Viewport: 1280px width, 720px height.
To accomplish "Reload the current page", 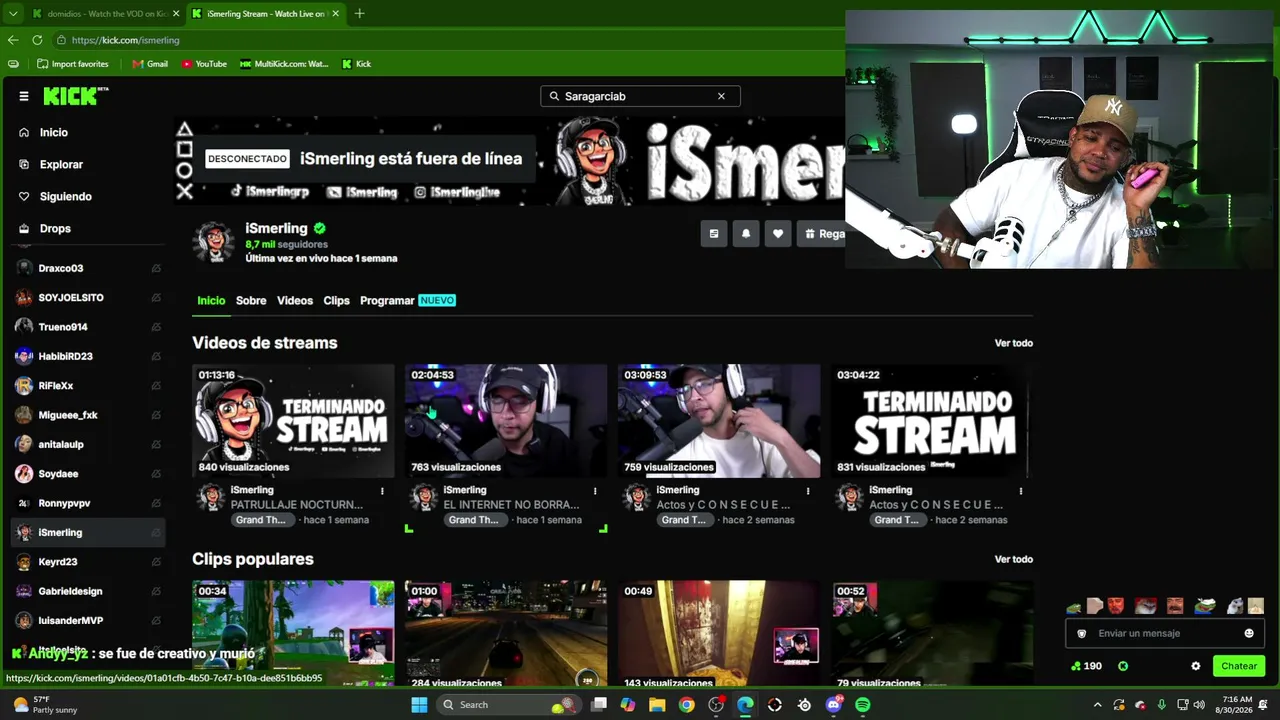I will click(37, 40).
